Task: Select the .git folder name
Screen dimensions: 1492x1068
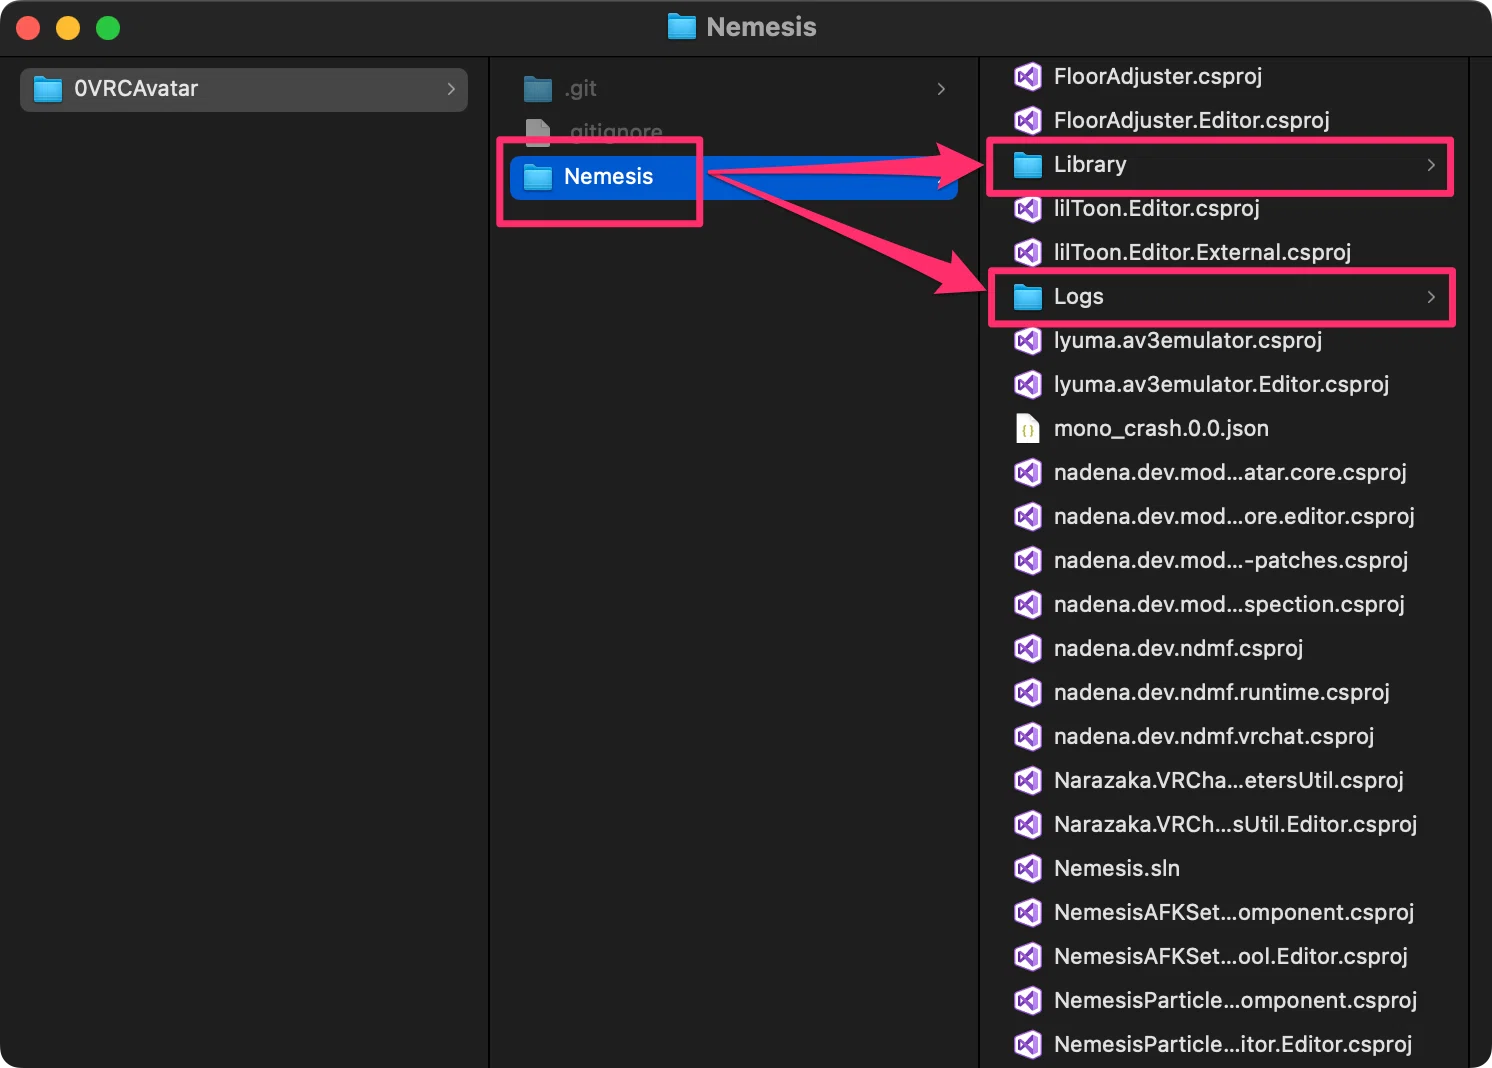Action: pos(580,89)
